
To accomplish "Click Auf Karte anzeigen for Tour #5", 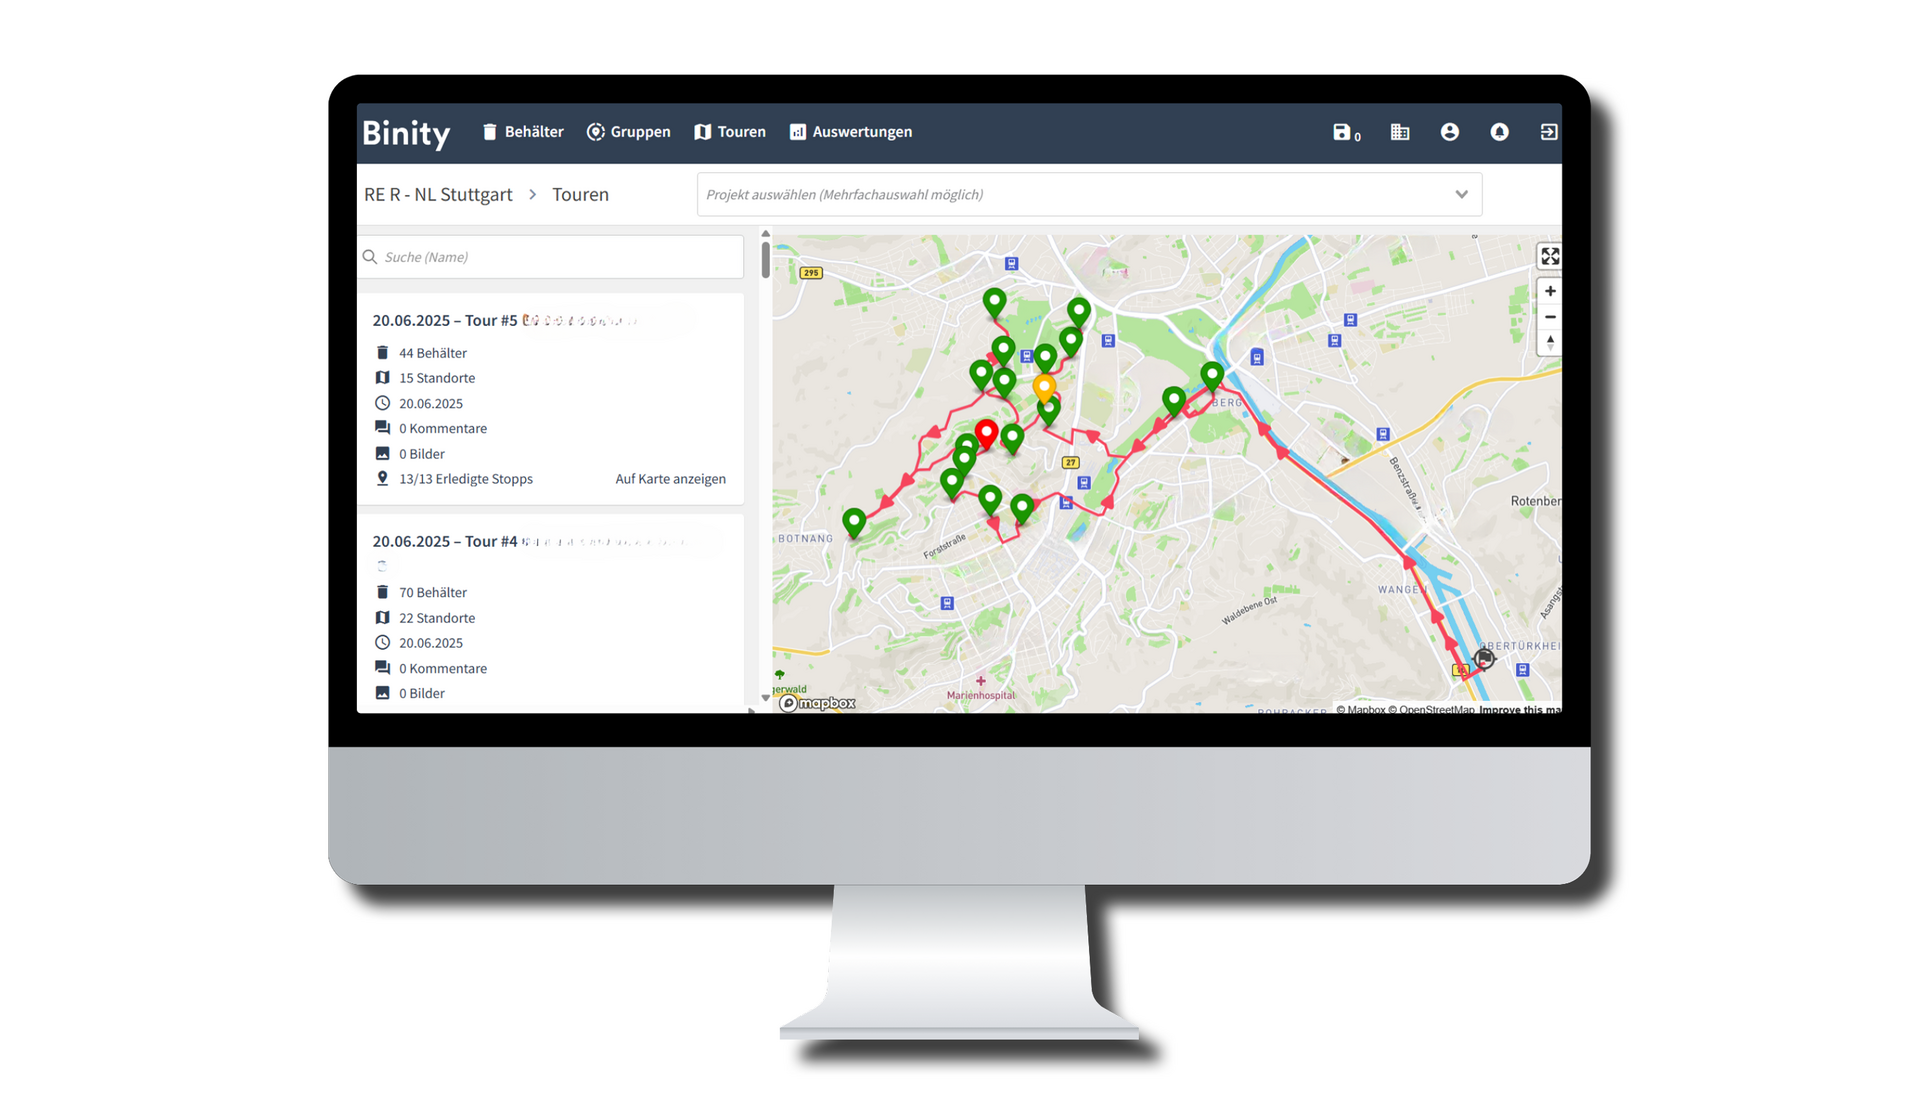I will pyautogui.click(x=670, y=479).
